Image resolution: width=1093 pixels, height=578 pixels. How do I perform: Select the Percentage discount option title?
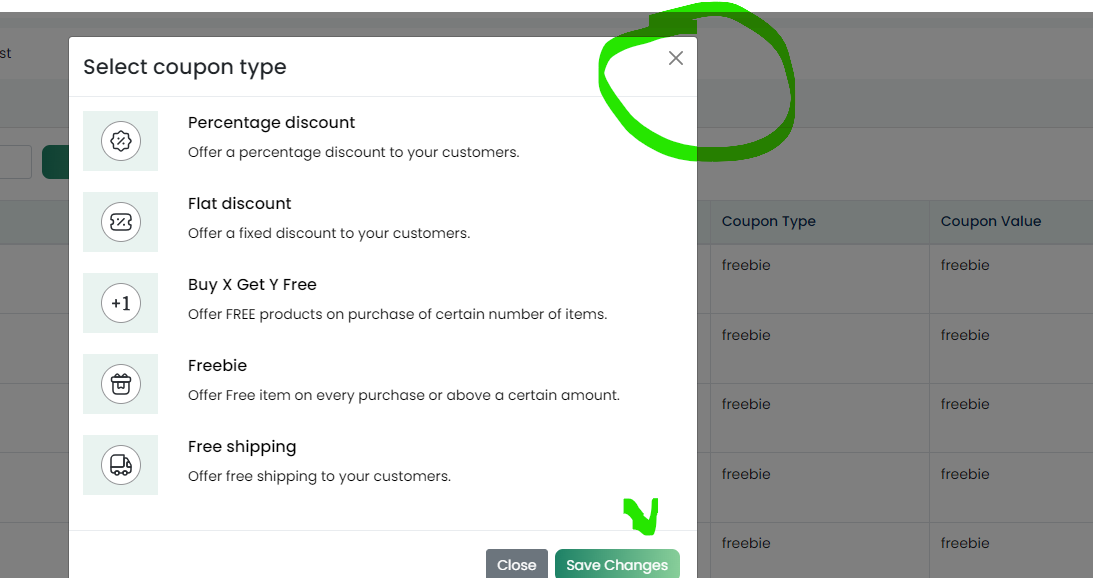271,123
